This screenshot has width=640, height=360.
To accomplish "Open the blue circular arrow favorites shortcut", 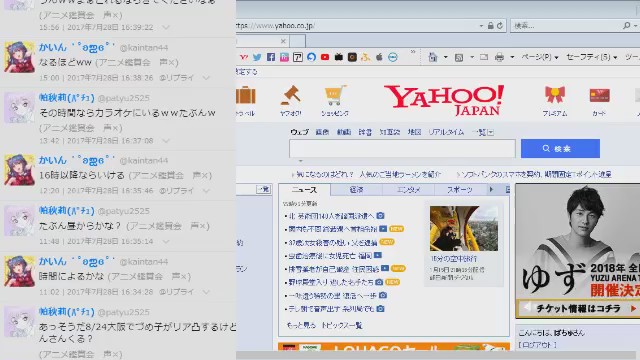I will coord(311,57).
